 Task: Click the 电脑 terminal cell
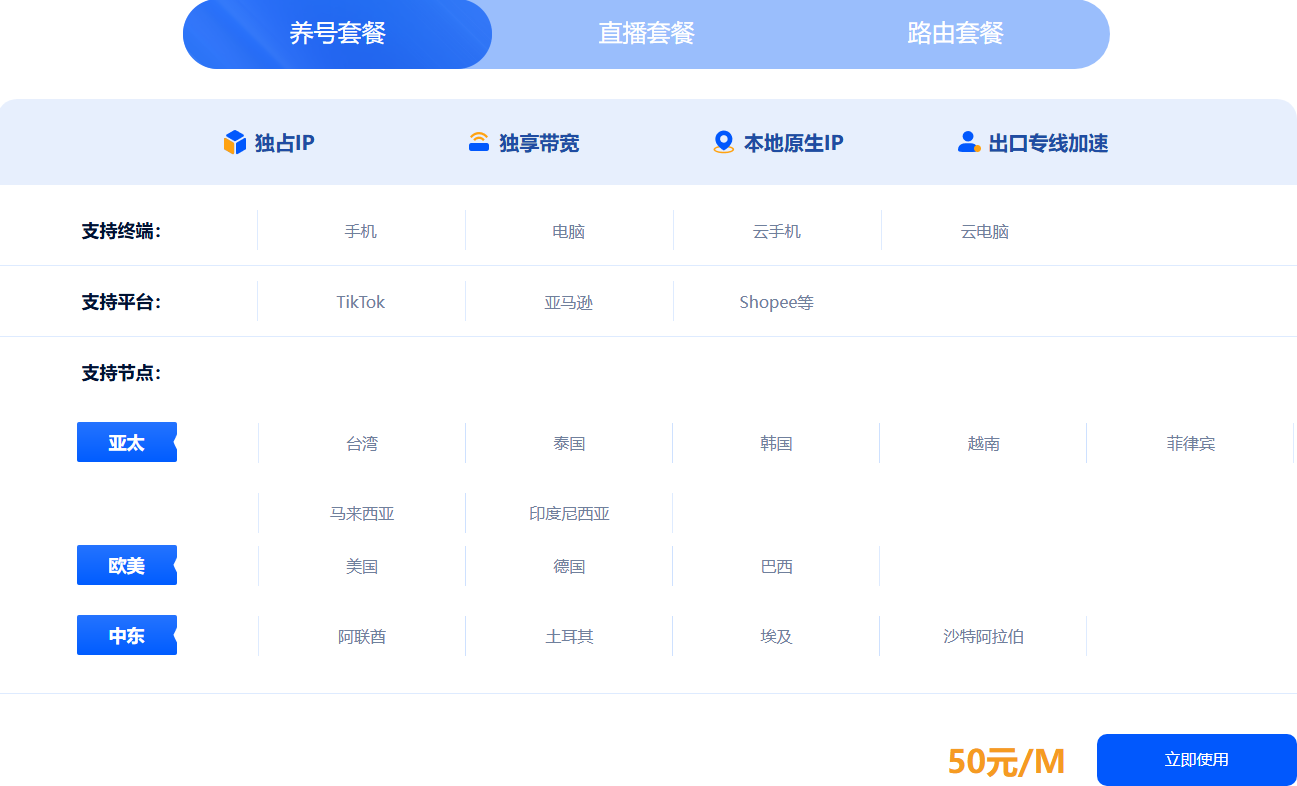click(x=569, y=231)
